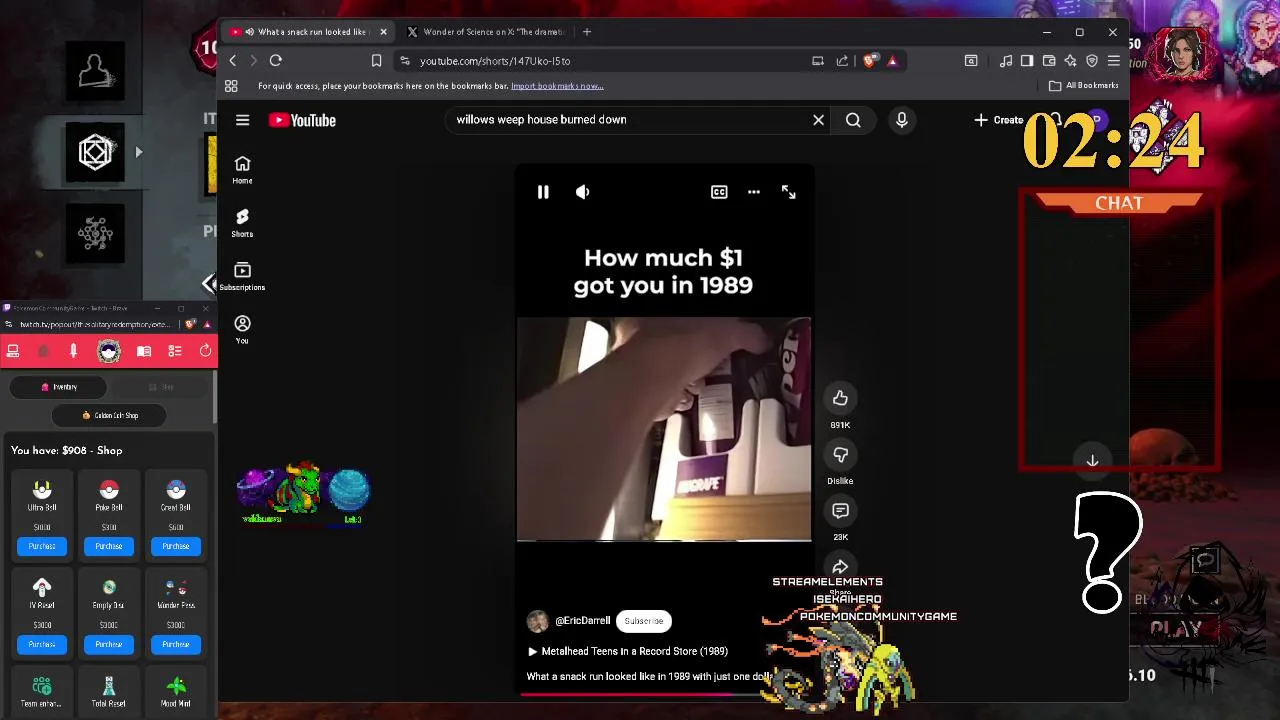Switch to the Inventory tab in the Pokemon panel
The image size is (1280, 720).
(x=59, y=387)
